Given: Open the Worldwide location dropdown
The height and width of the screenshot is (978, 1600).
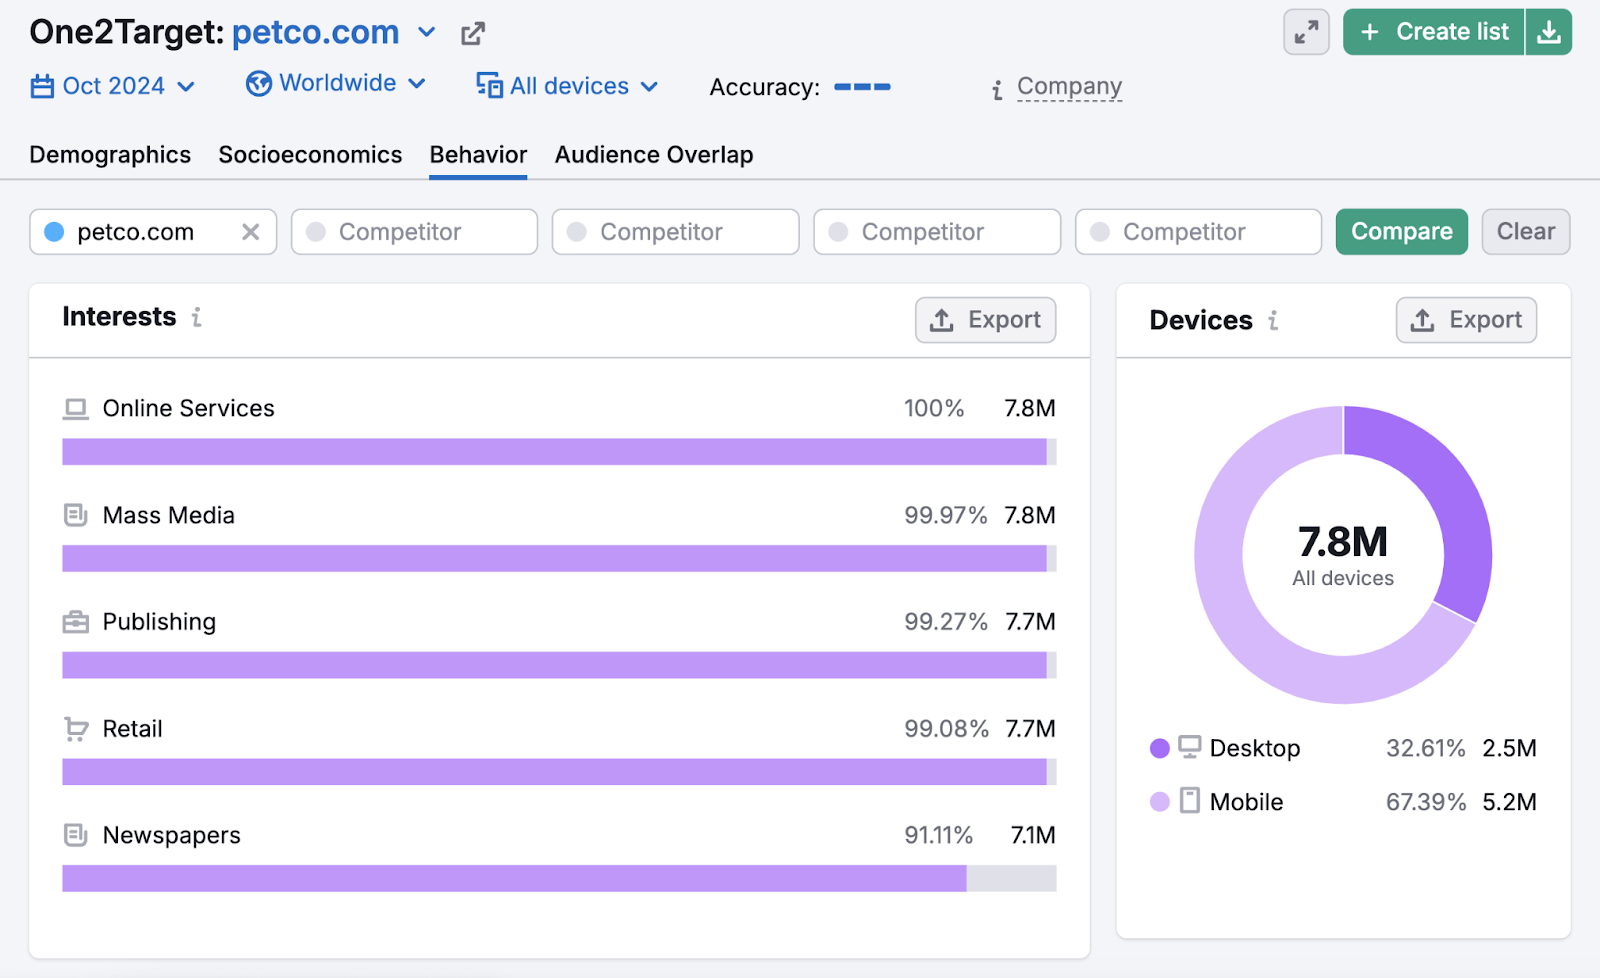Looking at the screenshot, I should [x=337, y=84].
